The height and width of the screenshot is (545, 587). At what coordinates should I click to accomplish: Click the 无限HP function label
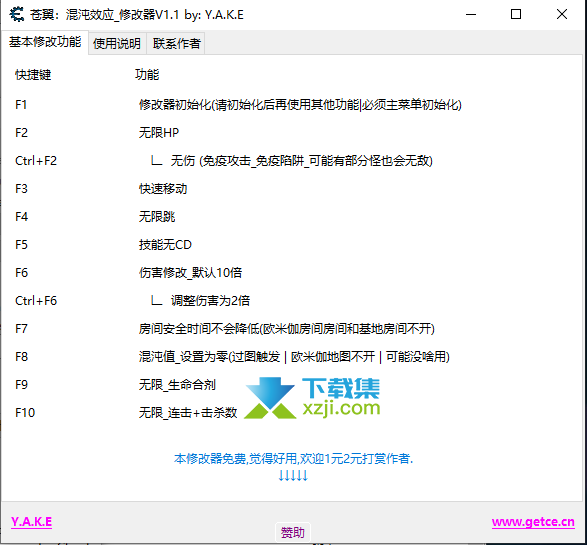pyautogui.click(x=159, y=133)
